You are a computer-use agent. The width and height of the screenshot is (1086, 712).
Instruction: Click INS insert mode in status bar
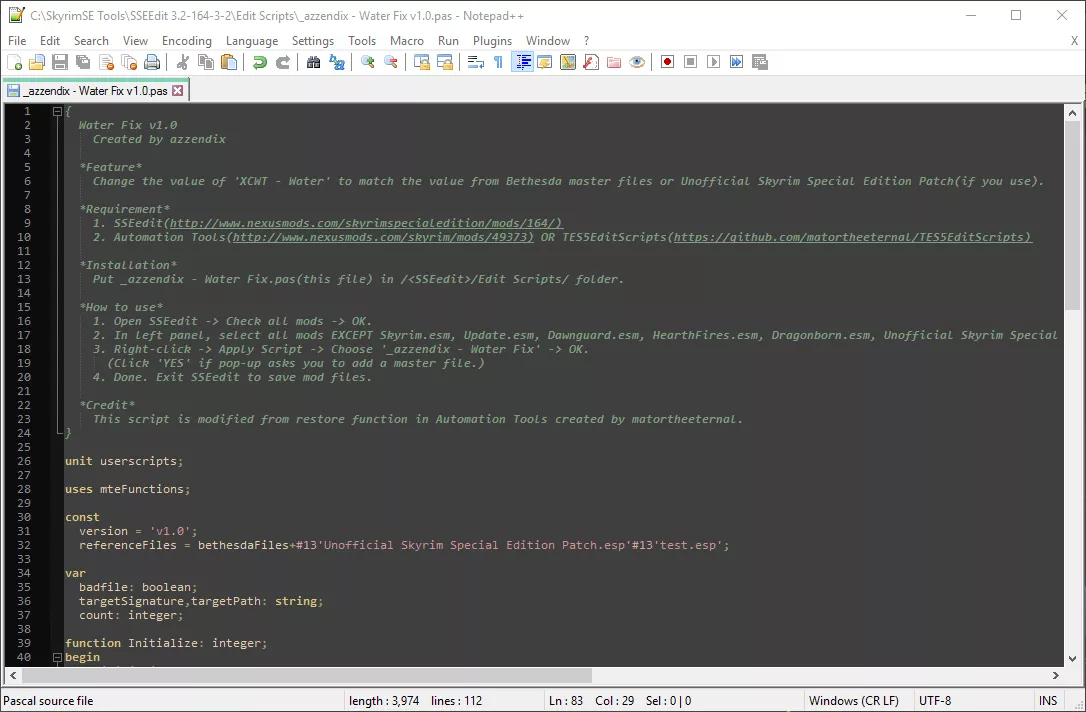point(1048,701)
